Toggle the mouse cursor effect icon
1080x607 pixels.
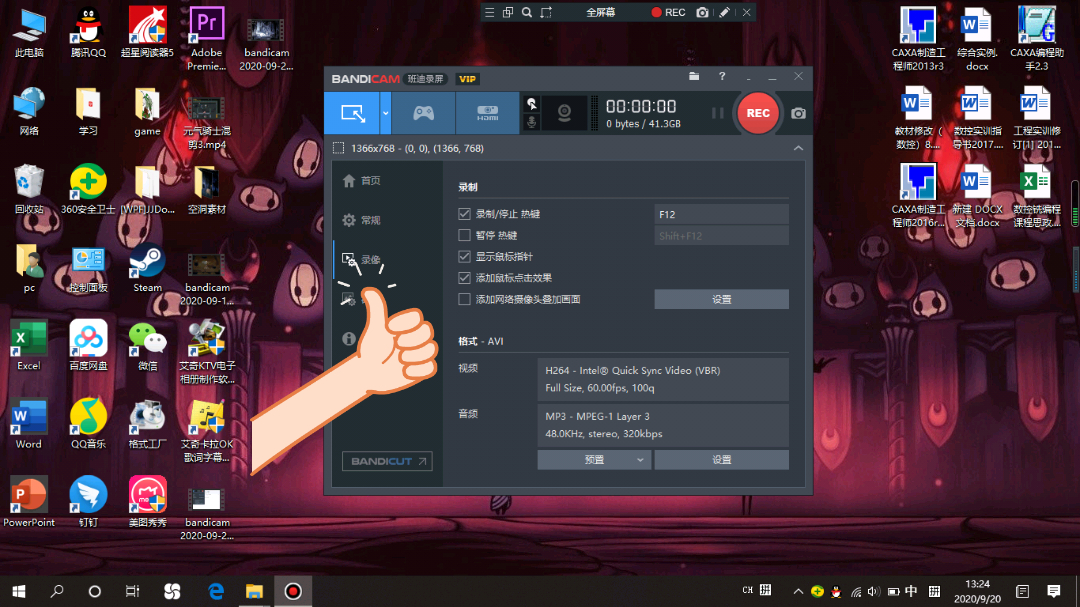(x=532, y=104)
